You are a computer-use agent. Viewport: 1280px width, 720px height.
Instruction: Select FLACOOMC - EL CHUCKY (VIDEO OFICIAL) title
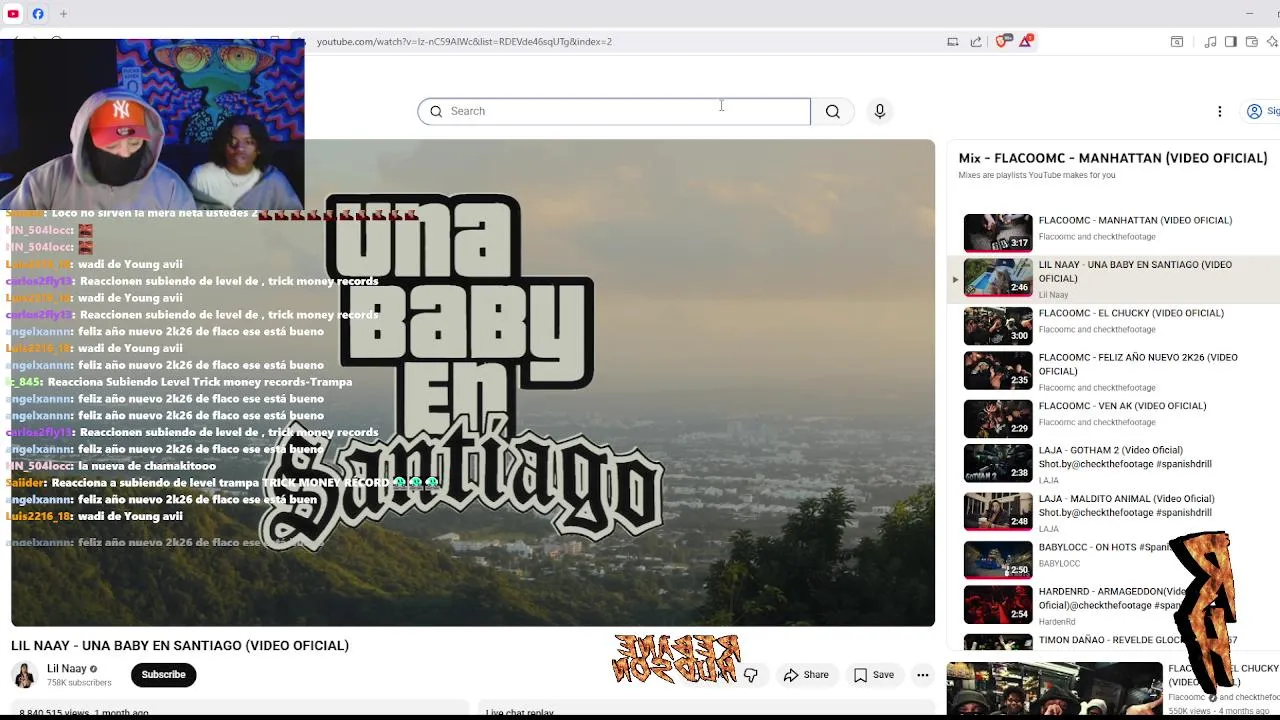[x=1131, y=313]
